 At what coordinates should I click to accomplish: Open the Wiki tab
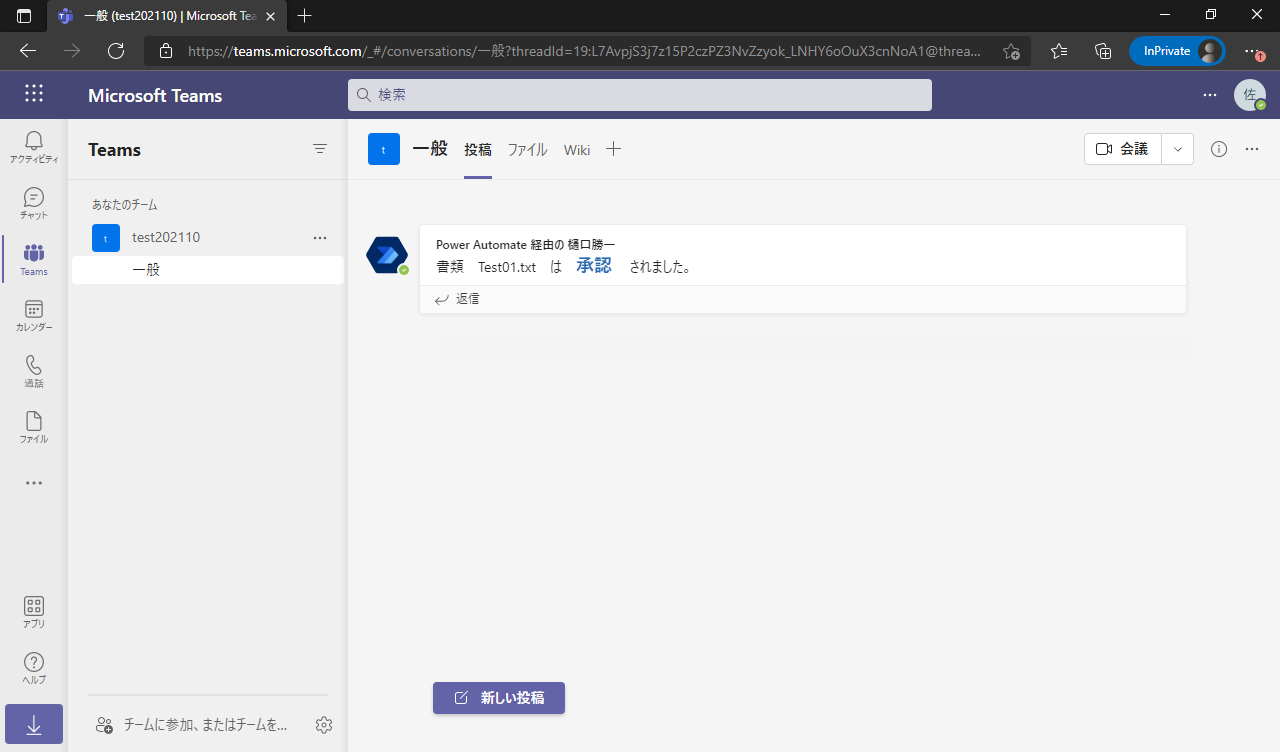tap(577, 149)
